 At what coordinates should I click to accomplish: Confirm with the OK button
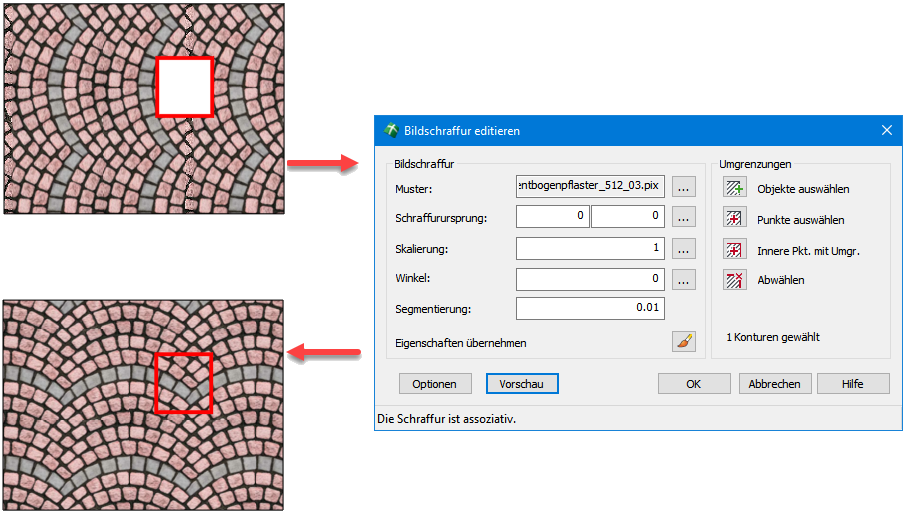point(693,384)
